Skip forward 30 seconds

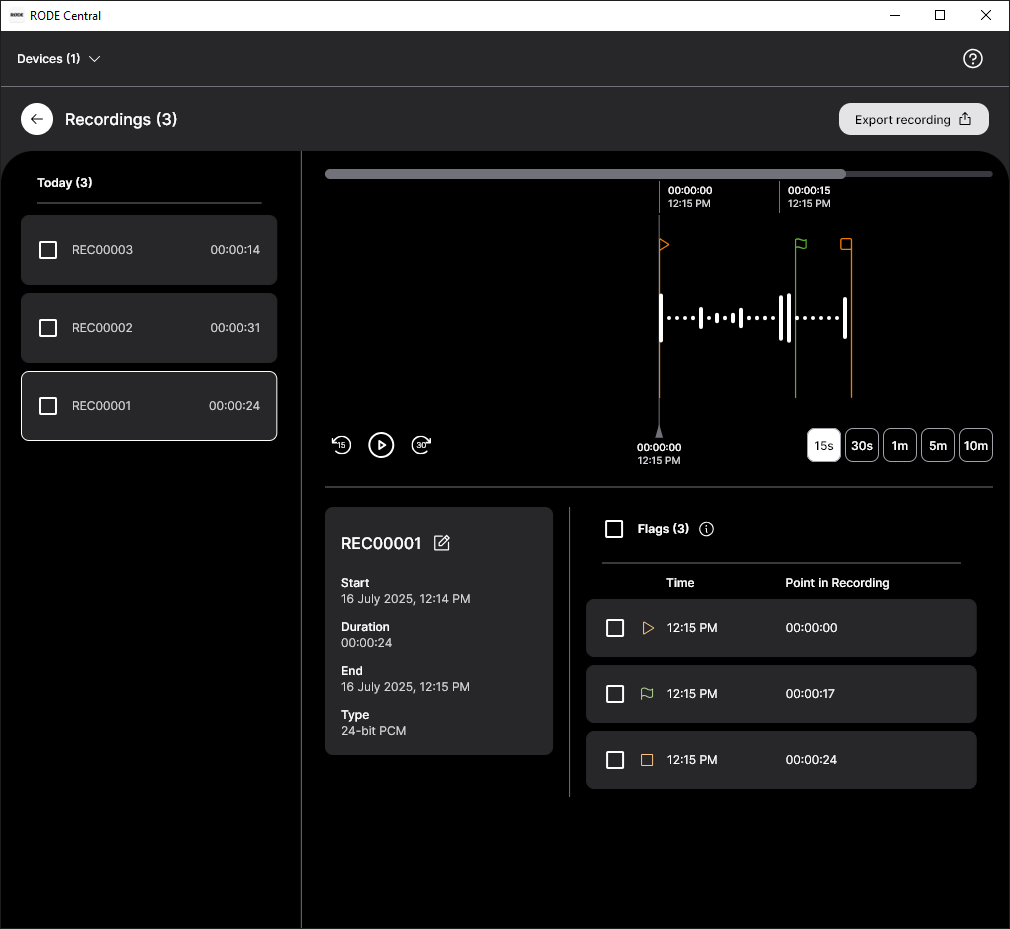coord(421,445)
